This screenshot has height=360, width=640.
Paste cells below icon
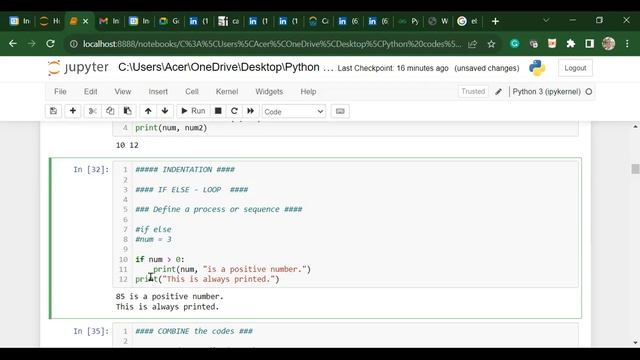127,111
